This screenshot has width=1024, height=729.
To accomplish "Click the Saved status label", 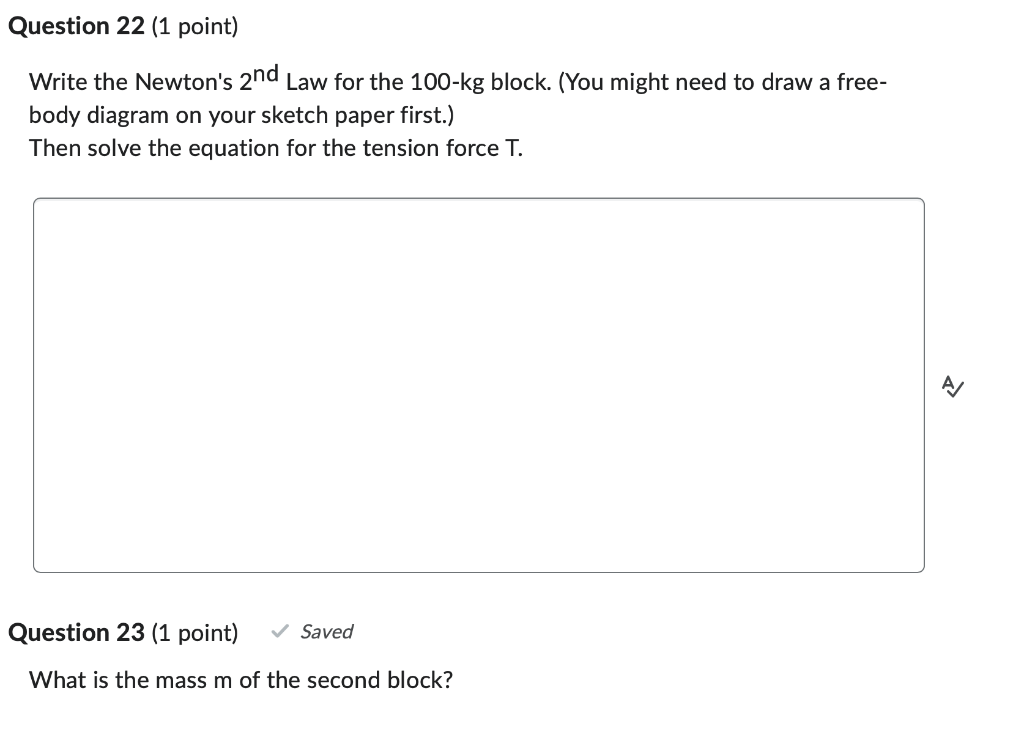I will pyautogui.click(x=327, y=632).
